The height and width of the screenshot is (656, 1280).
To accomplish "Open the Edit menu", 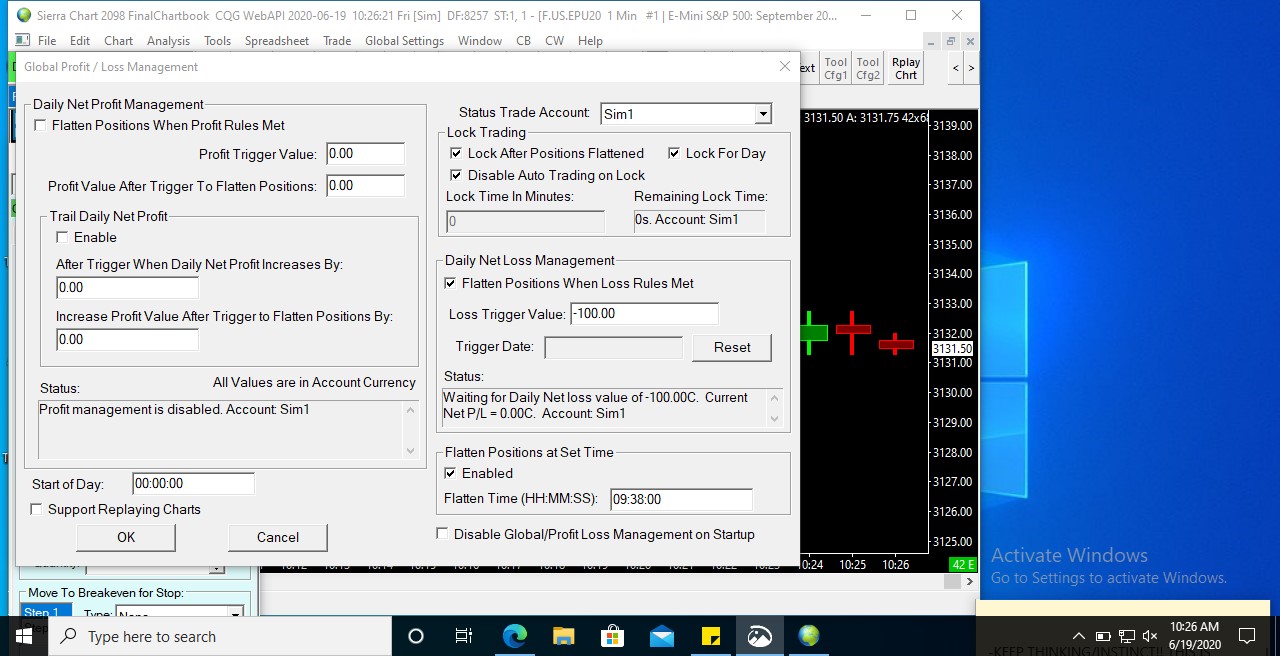I will 80,41.
